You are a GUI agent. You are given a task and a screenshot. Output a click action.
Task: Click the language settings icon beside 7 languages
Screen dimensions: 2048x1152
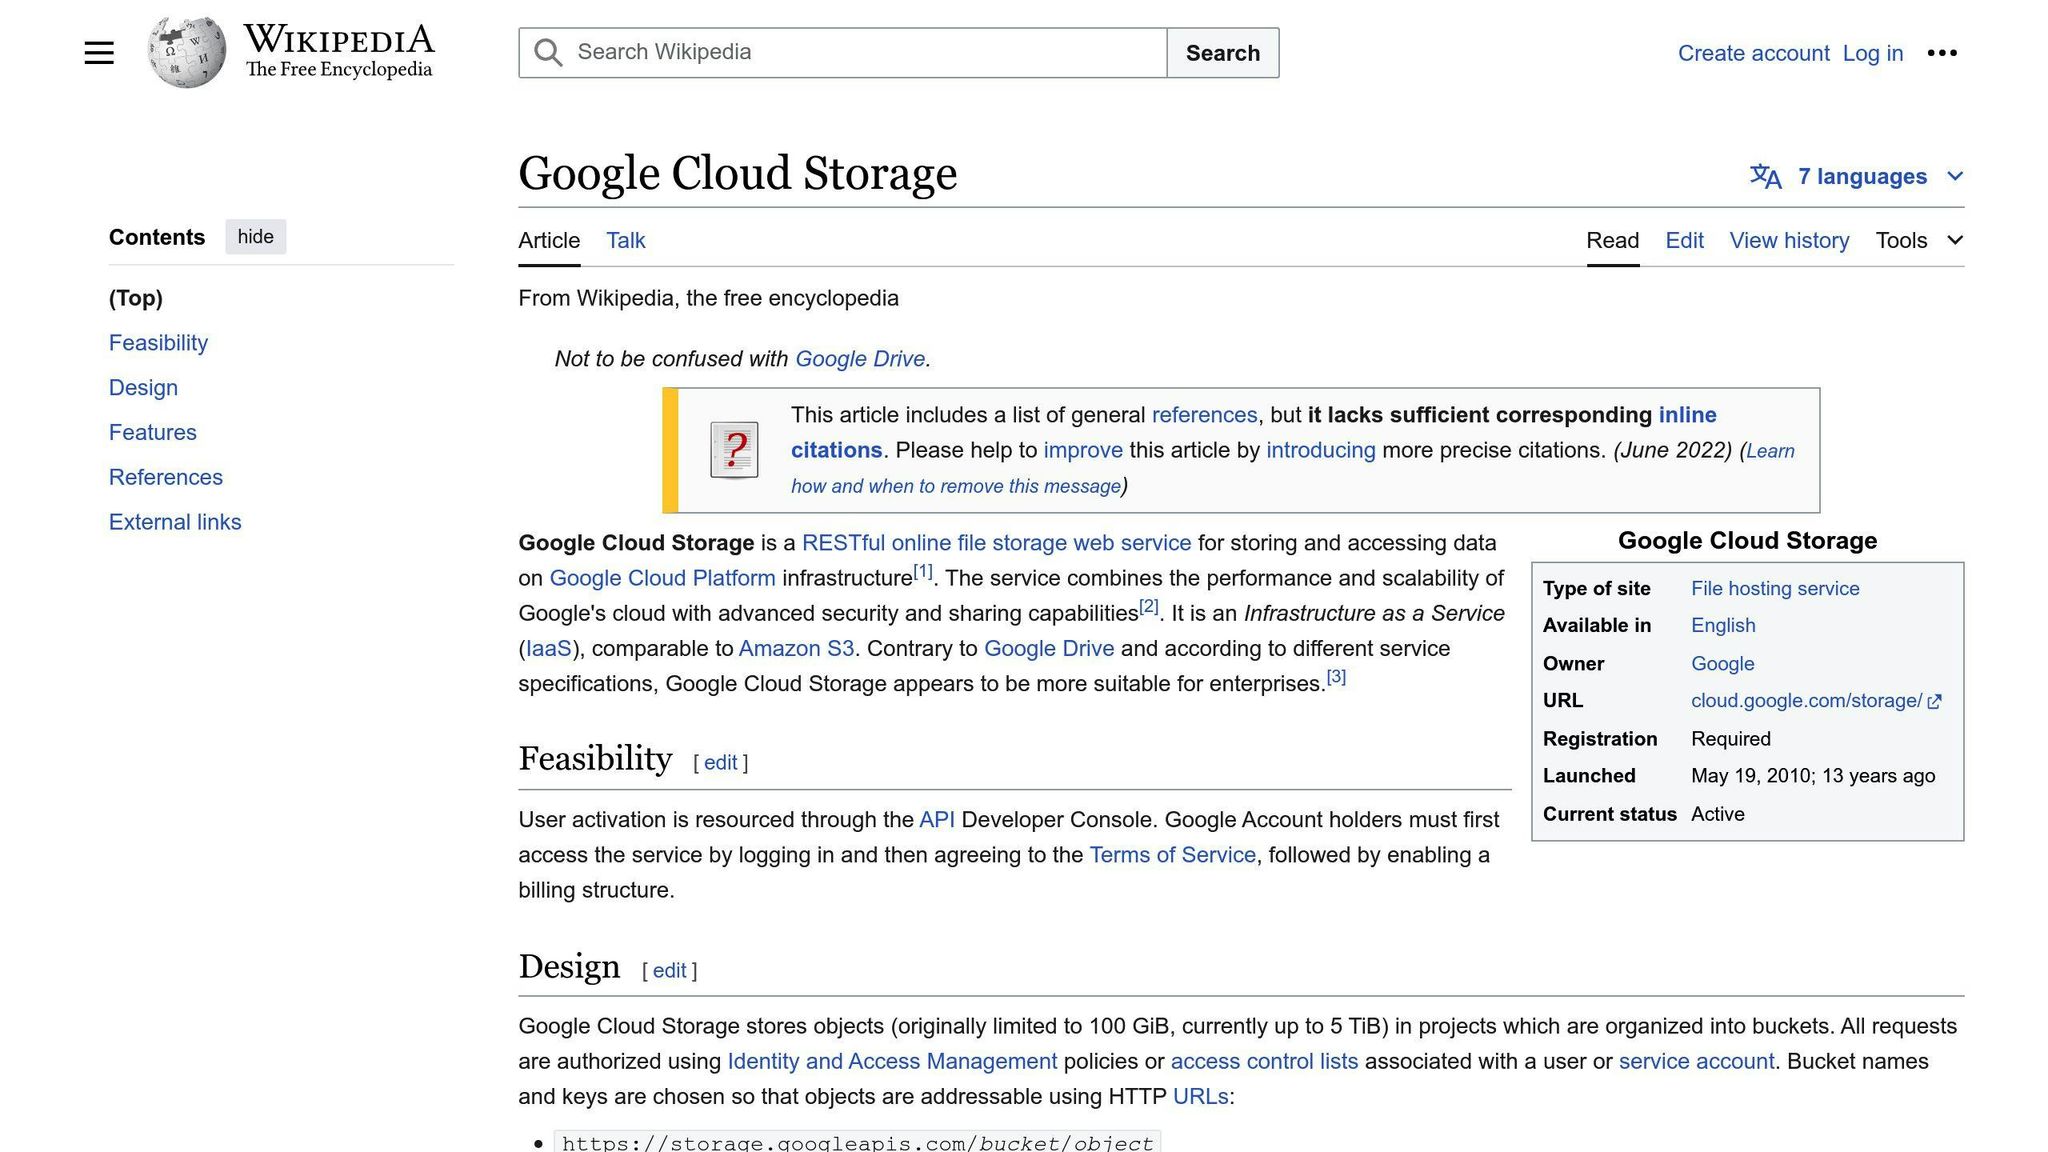1765,176
